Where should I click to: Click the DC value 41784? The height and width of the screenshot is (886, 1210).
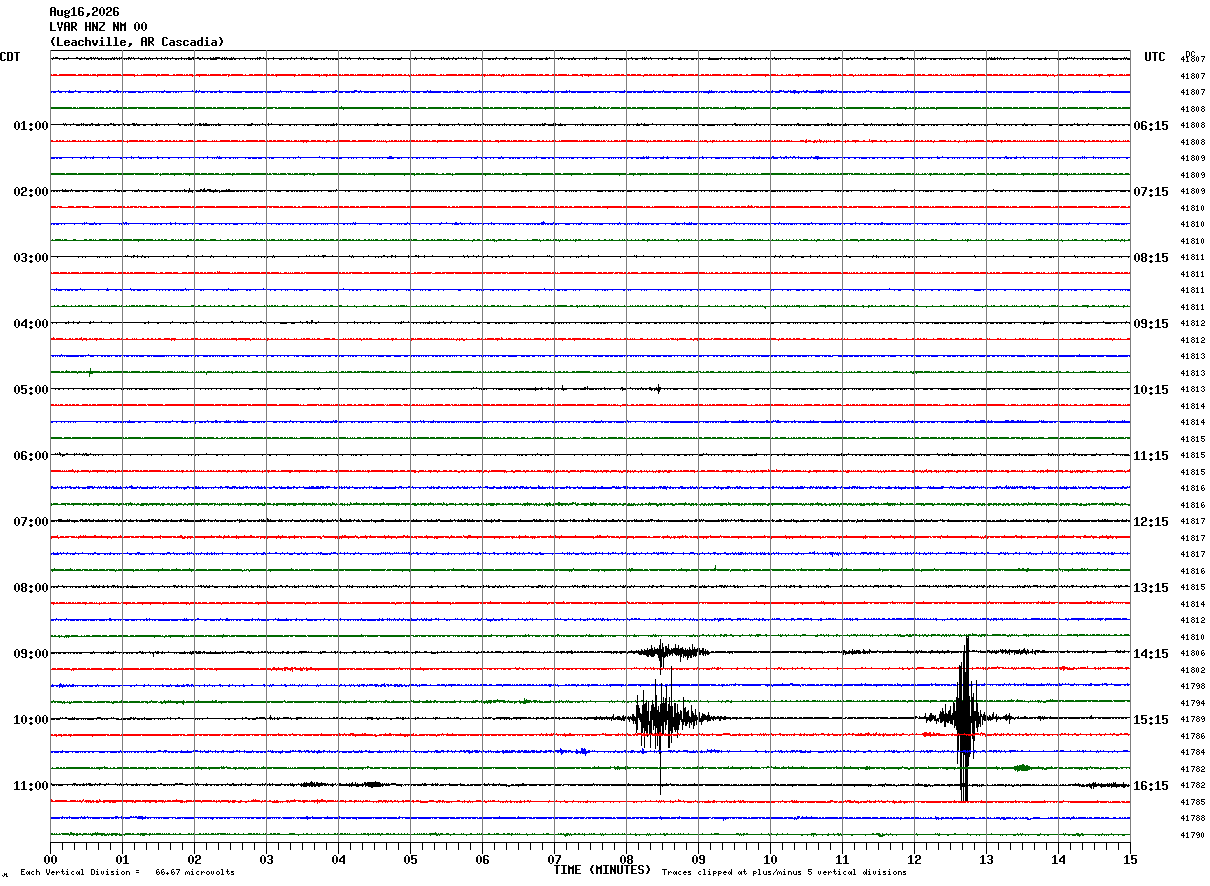(x=1193, y=752)
